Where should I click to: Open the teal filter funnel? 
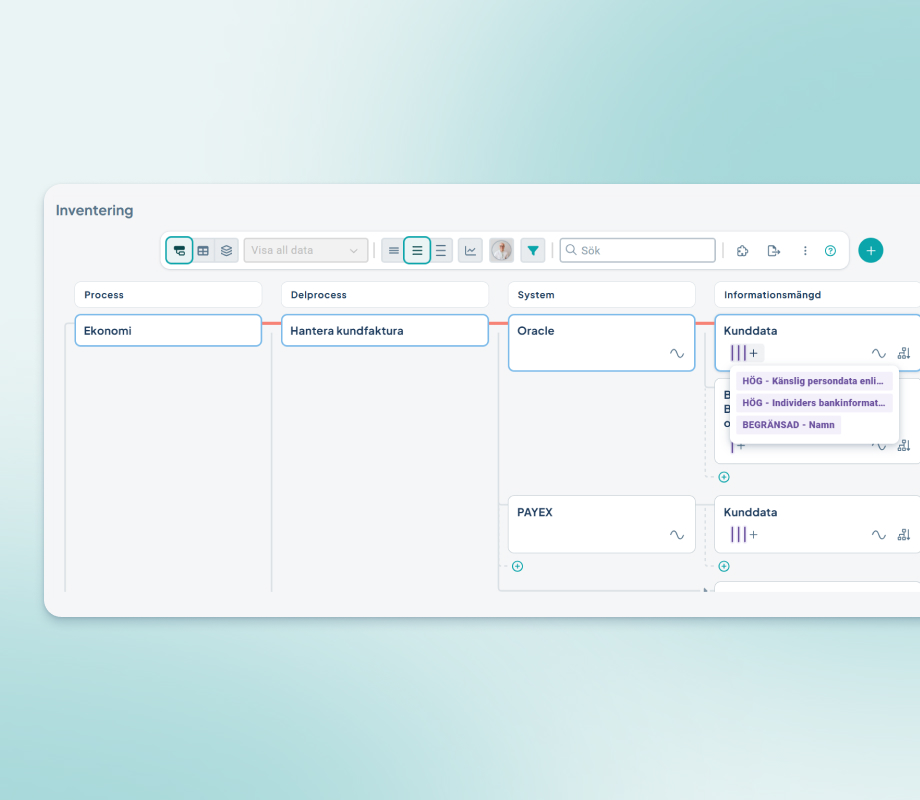533,250
